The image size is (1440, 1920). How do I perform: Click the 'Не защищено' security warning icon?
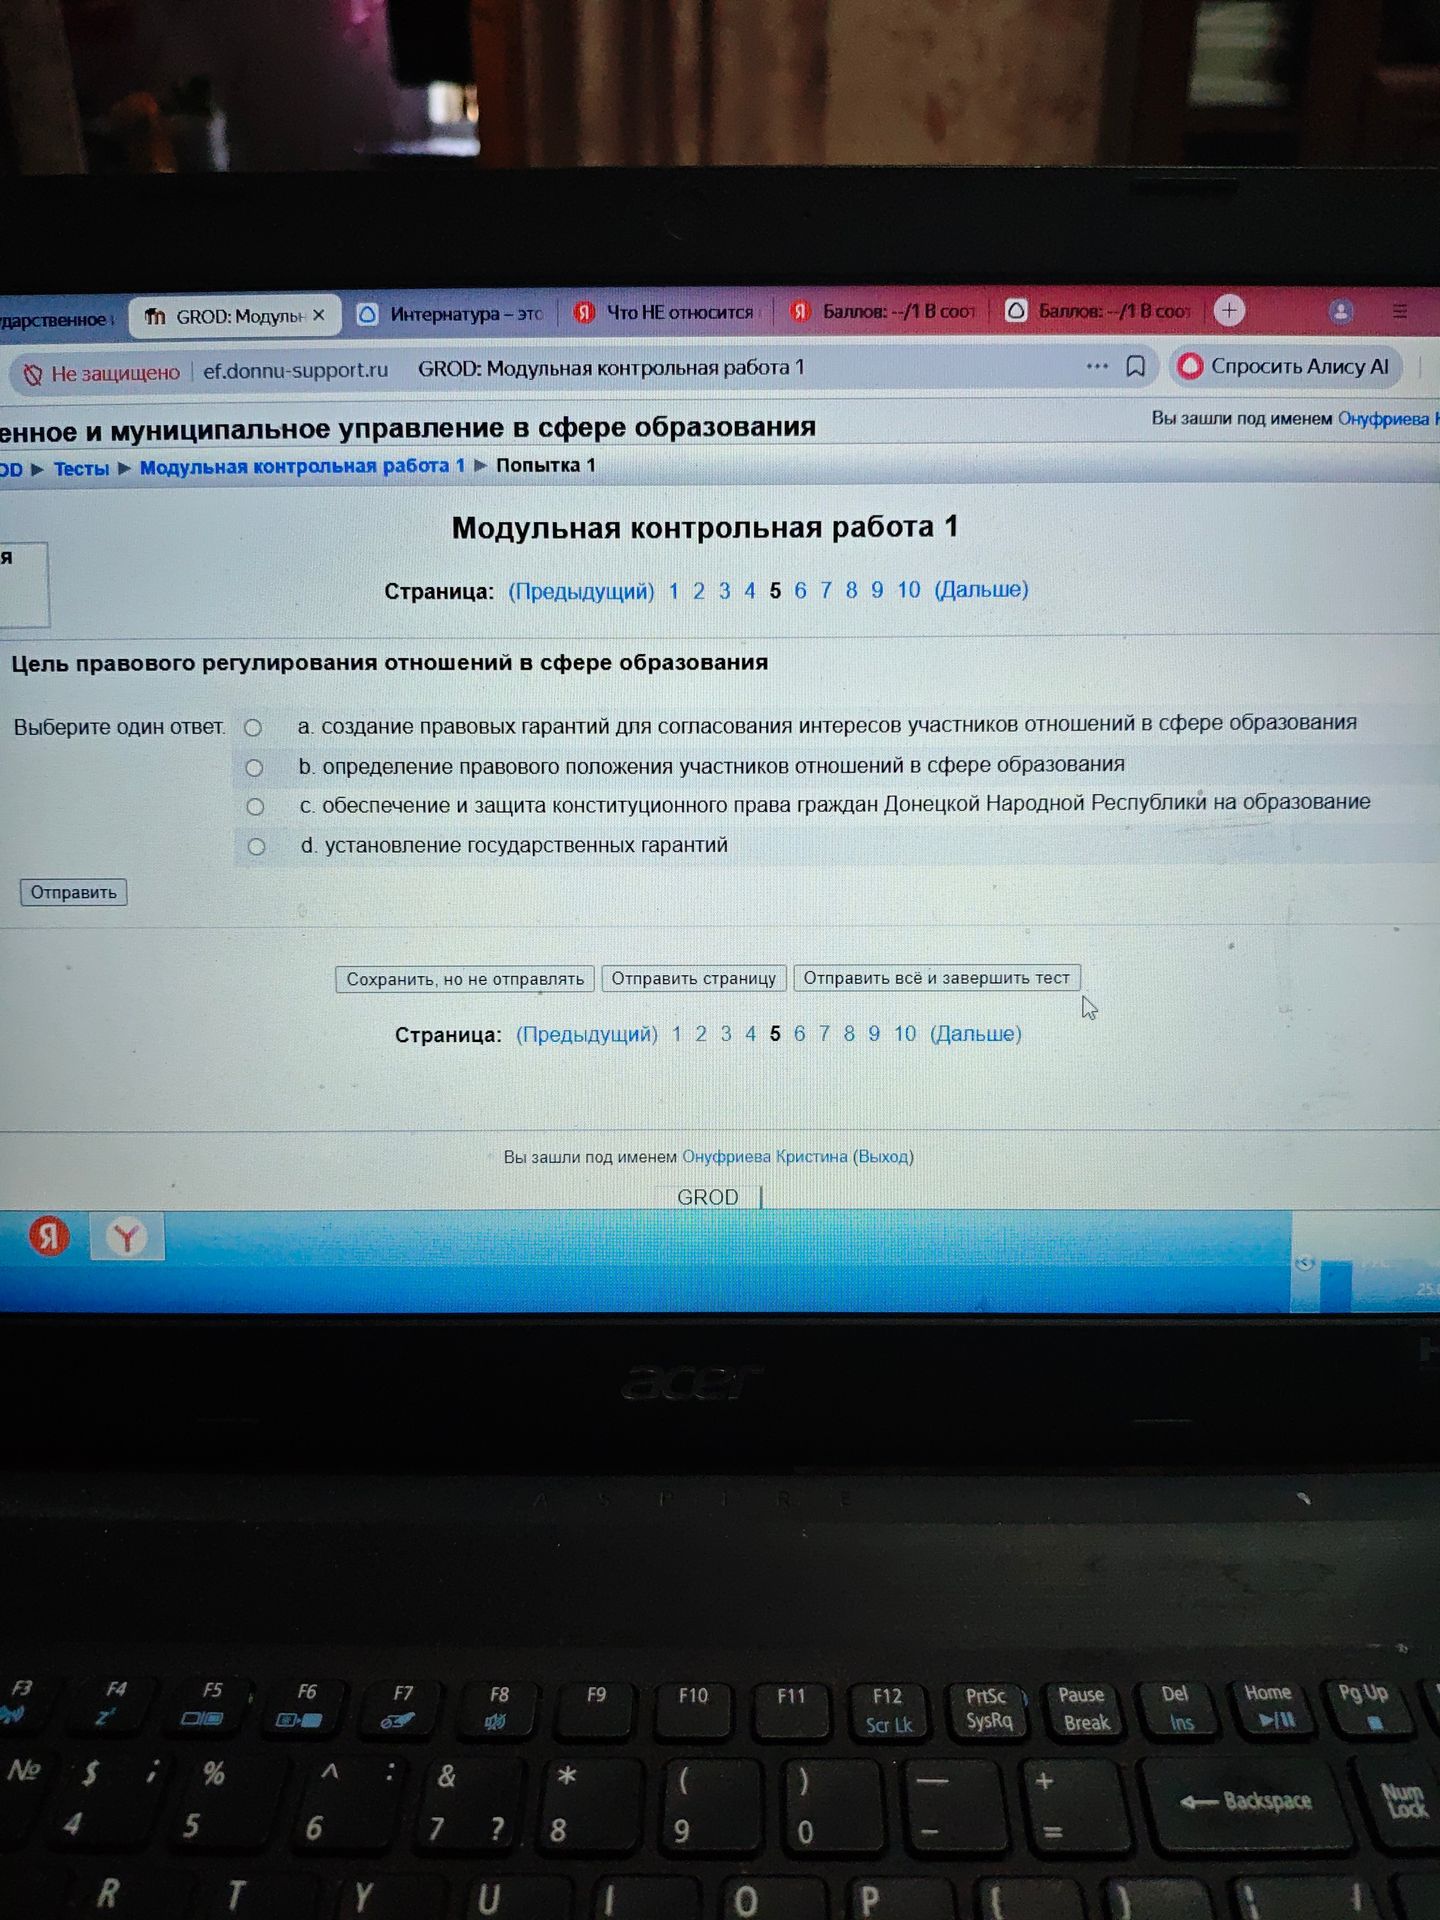(x=33, y=375)
